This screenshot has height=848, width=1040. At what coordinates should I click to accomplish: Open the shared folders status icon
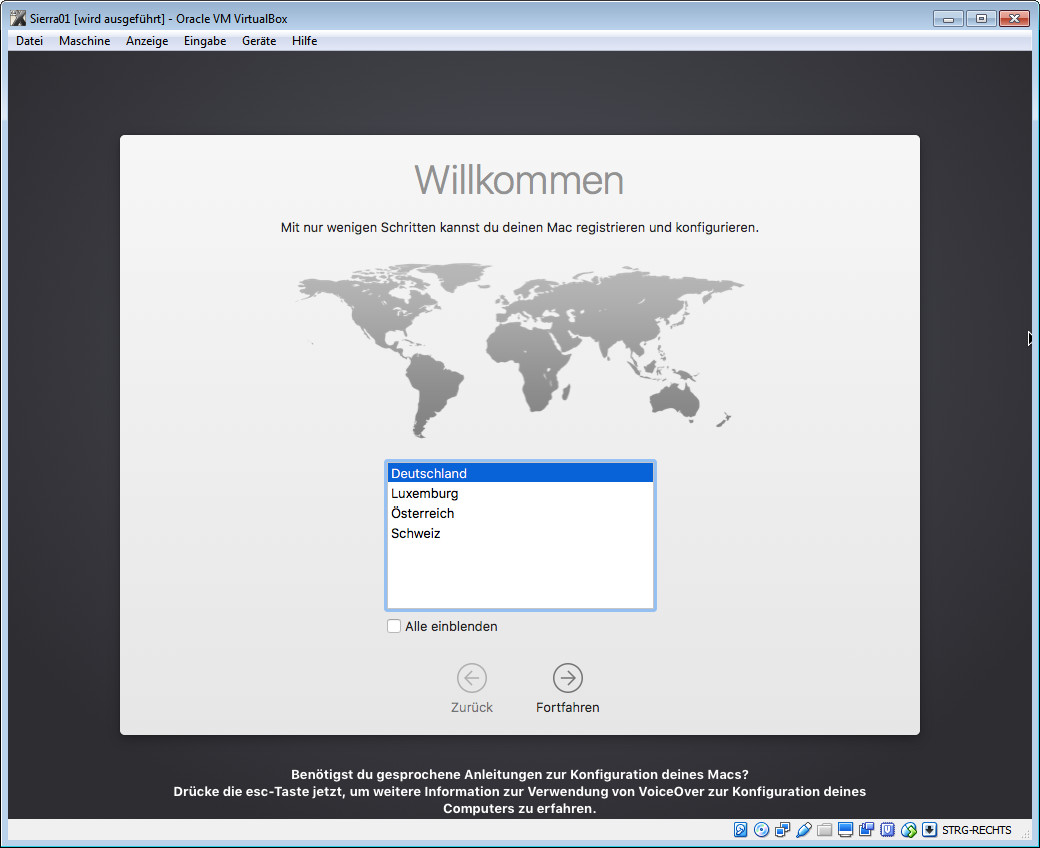coord(824,830)
